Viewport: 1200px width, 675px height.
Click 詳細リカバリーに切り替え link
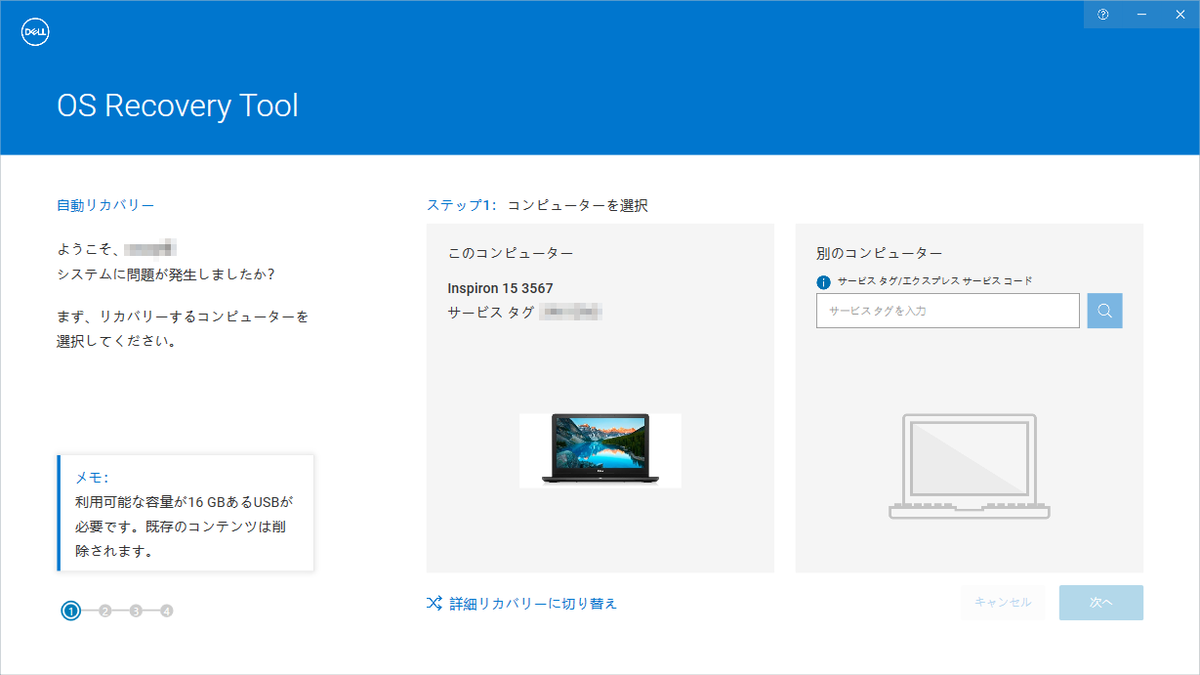click(x=533, y=604)
